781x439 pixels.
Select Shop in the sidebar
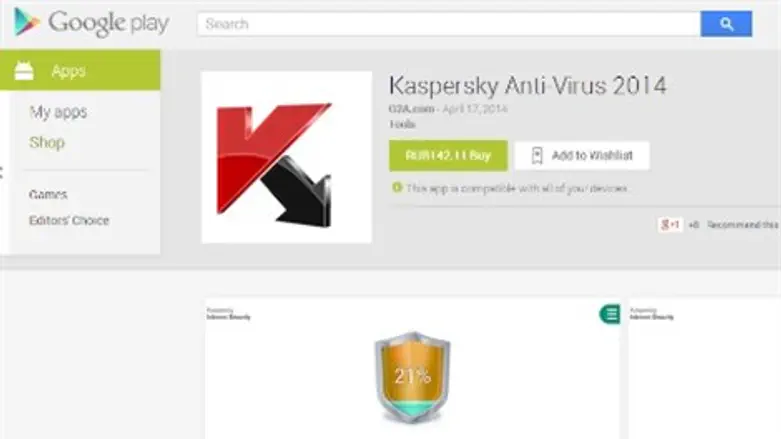[47, 142]
